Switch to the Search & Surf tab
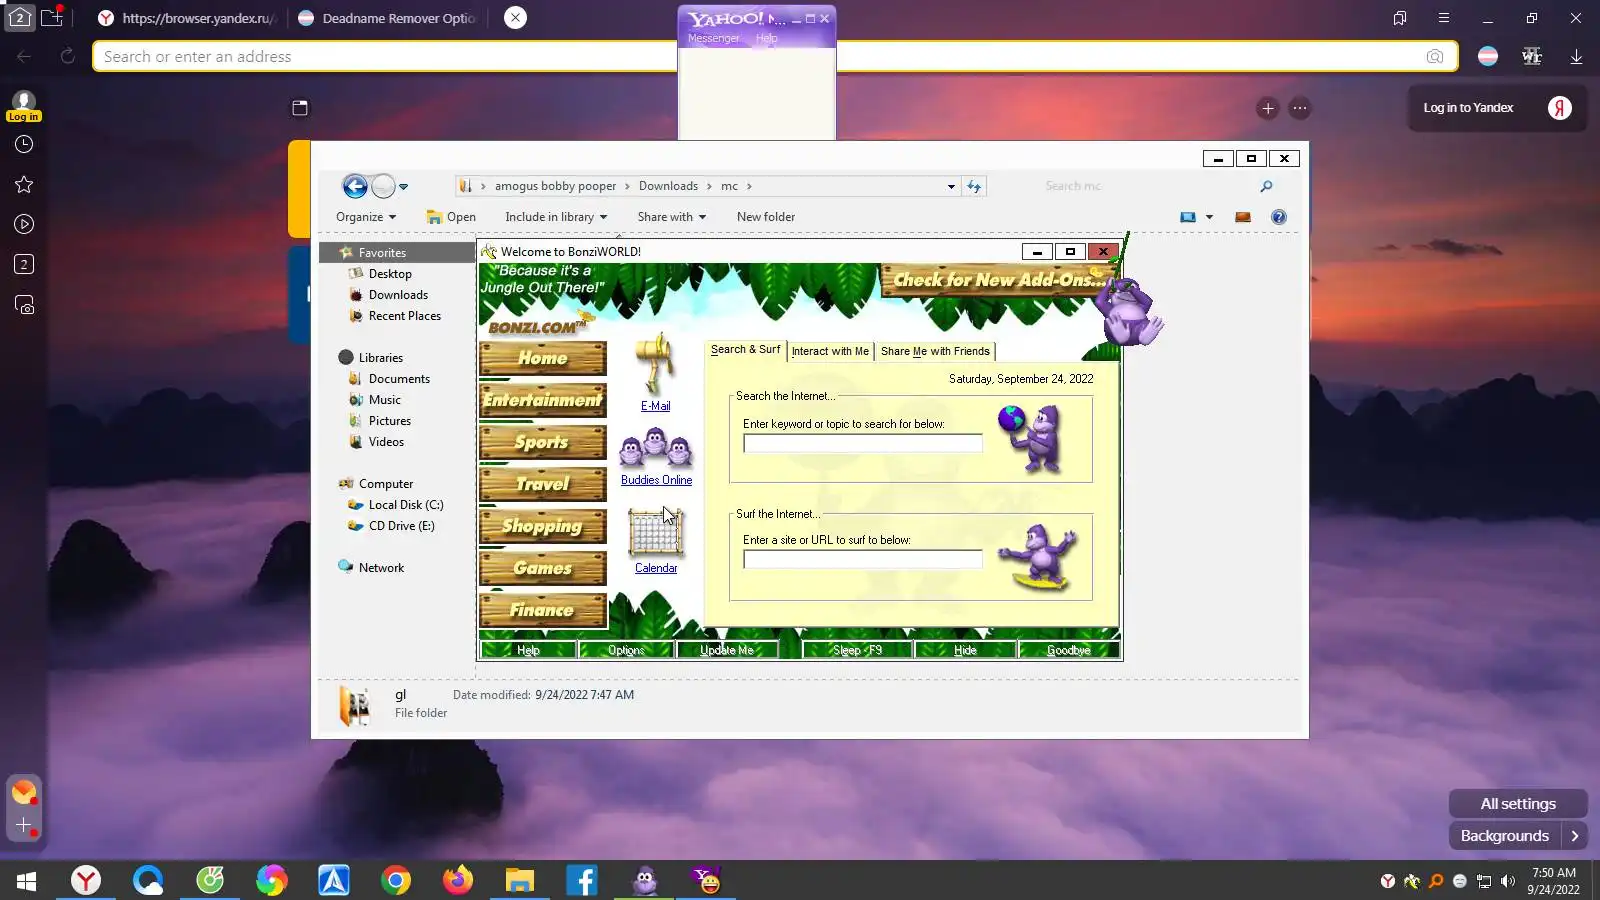Viewport: 1600px width, 900px height. [745, 350]
